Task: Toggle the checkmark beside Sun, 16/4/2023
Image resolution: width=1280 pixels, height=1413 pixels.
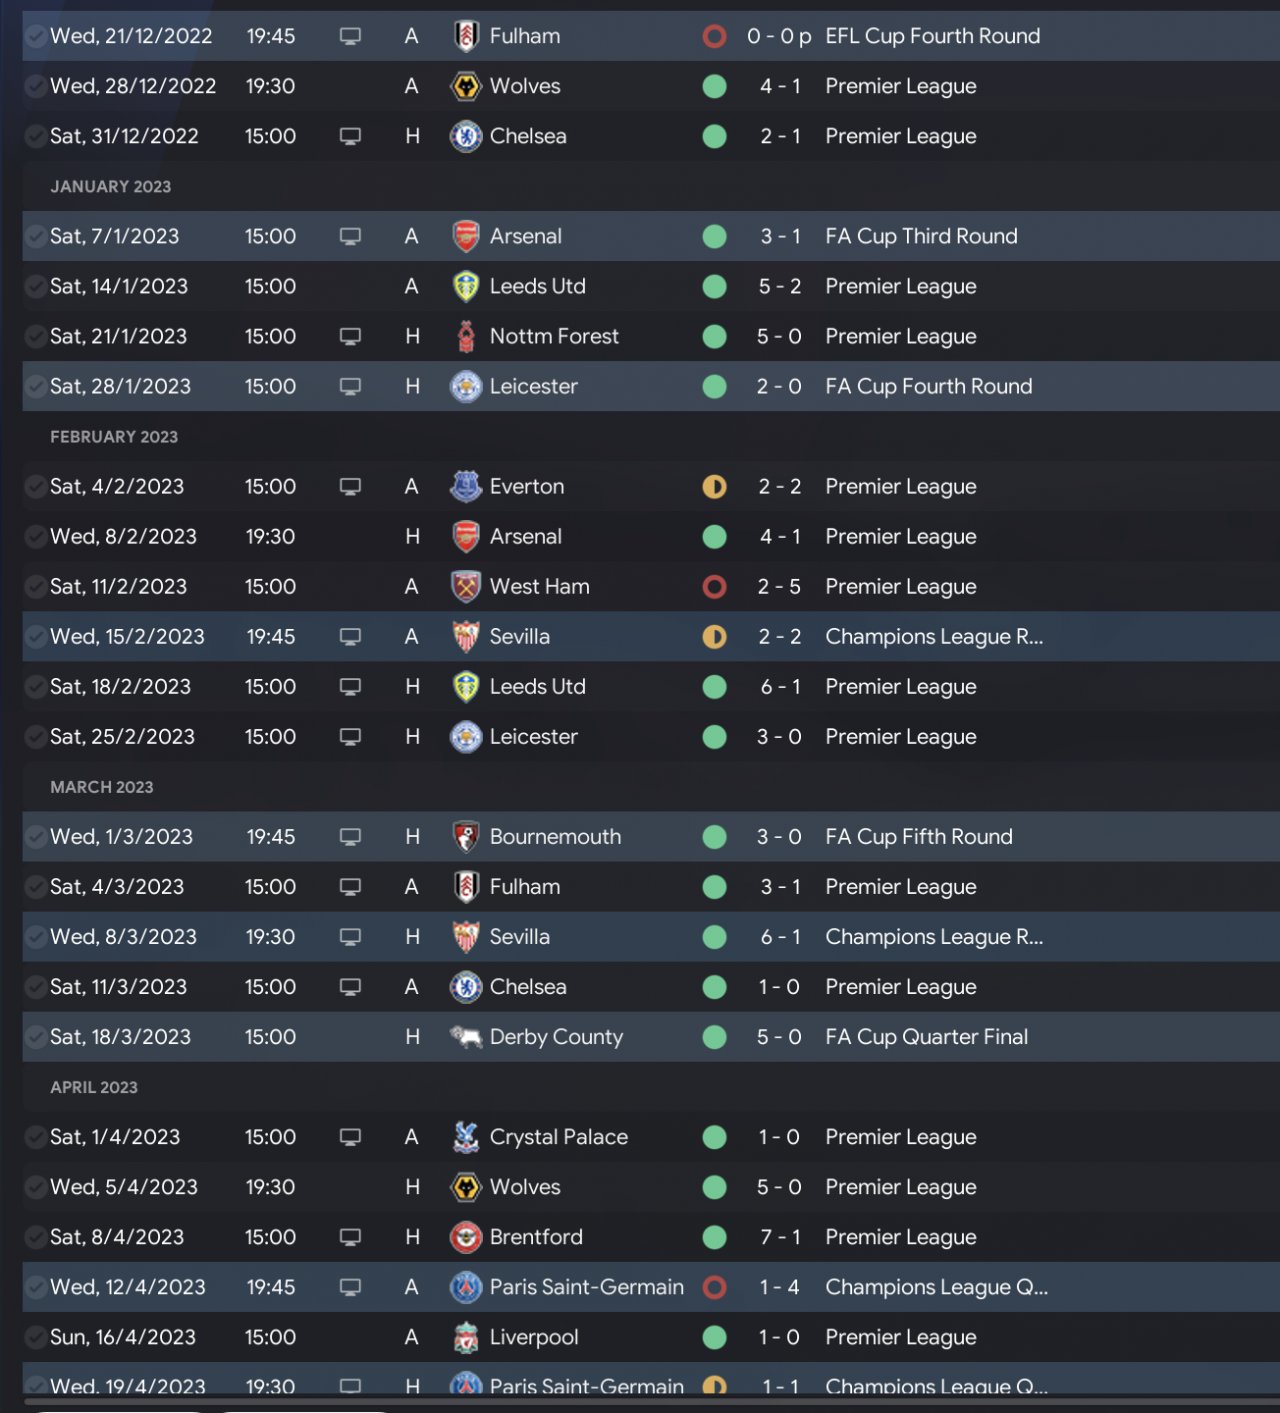Action: [36, 1337]
